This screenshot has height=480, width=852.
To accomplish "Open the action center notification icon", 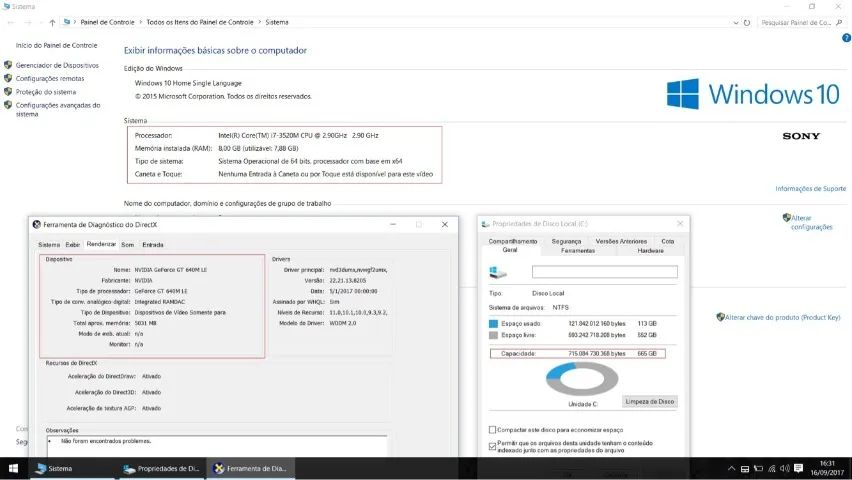I will [x=798, y=469].
